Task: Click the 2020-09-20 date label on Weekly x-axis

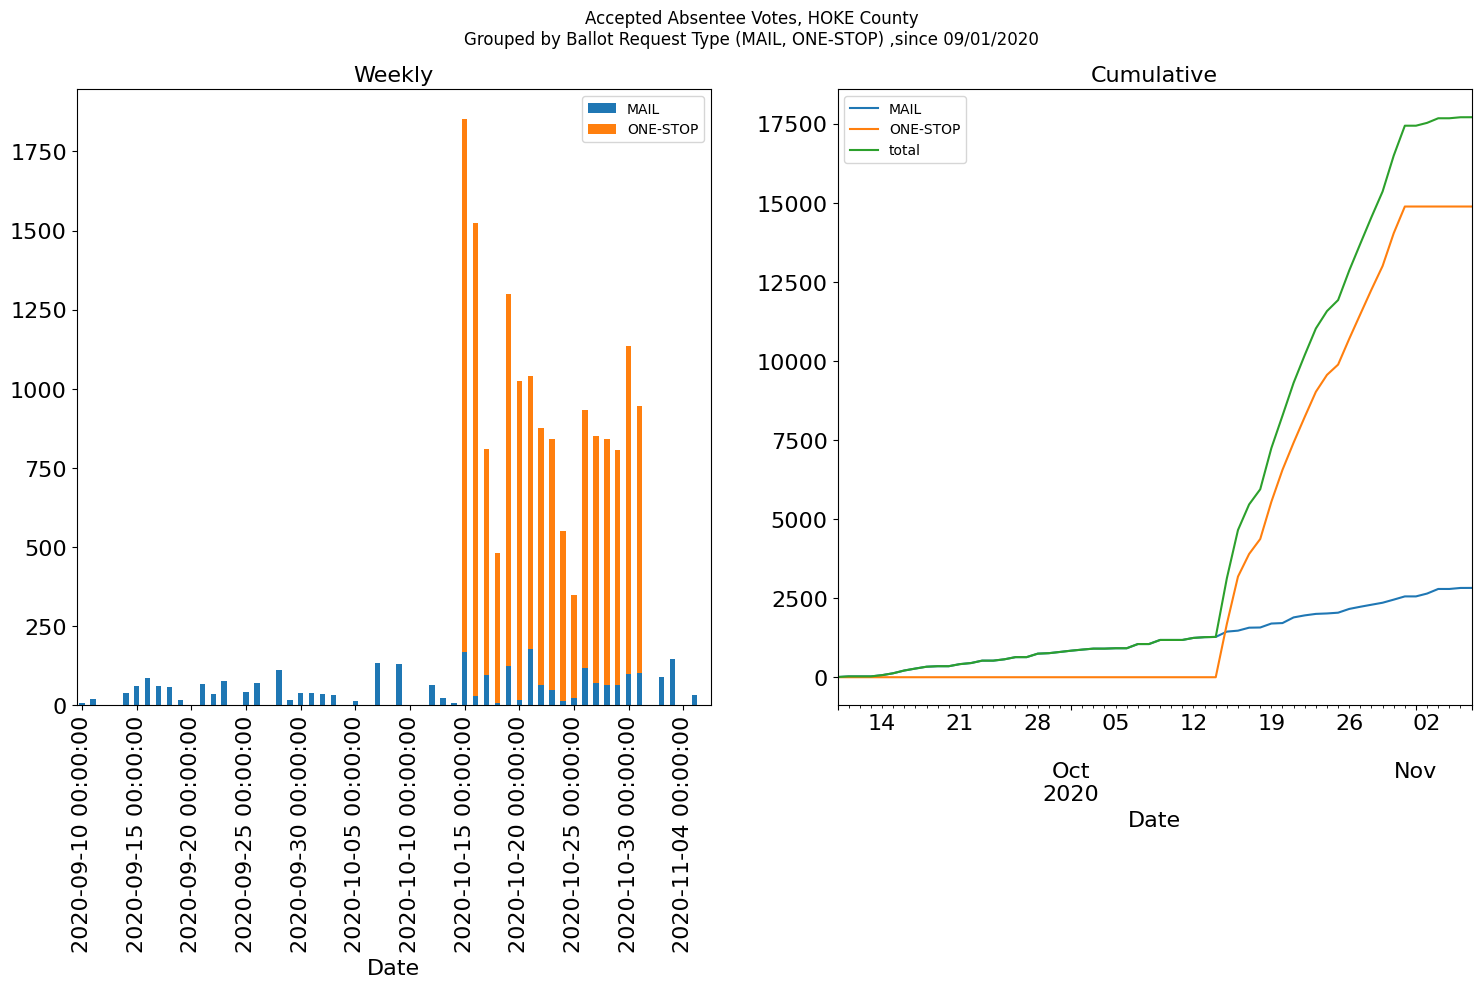Action: (189, 834)
